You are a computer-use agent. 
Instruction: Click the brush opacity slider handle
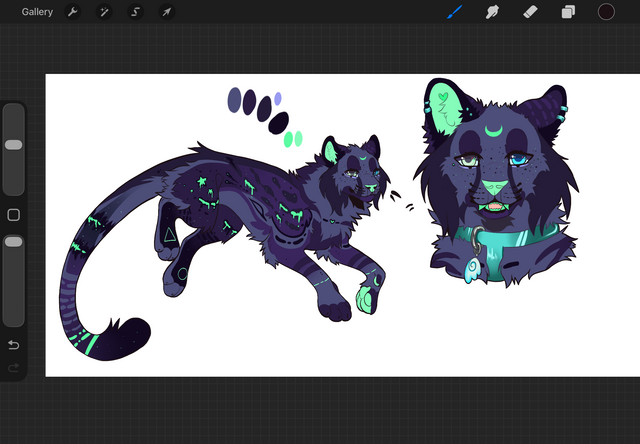[13, 242]
